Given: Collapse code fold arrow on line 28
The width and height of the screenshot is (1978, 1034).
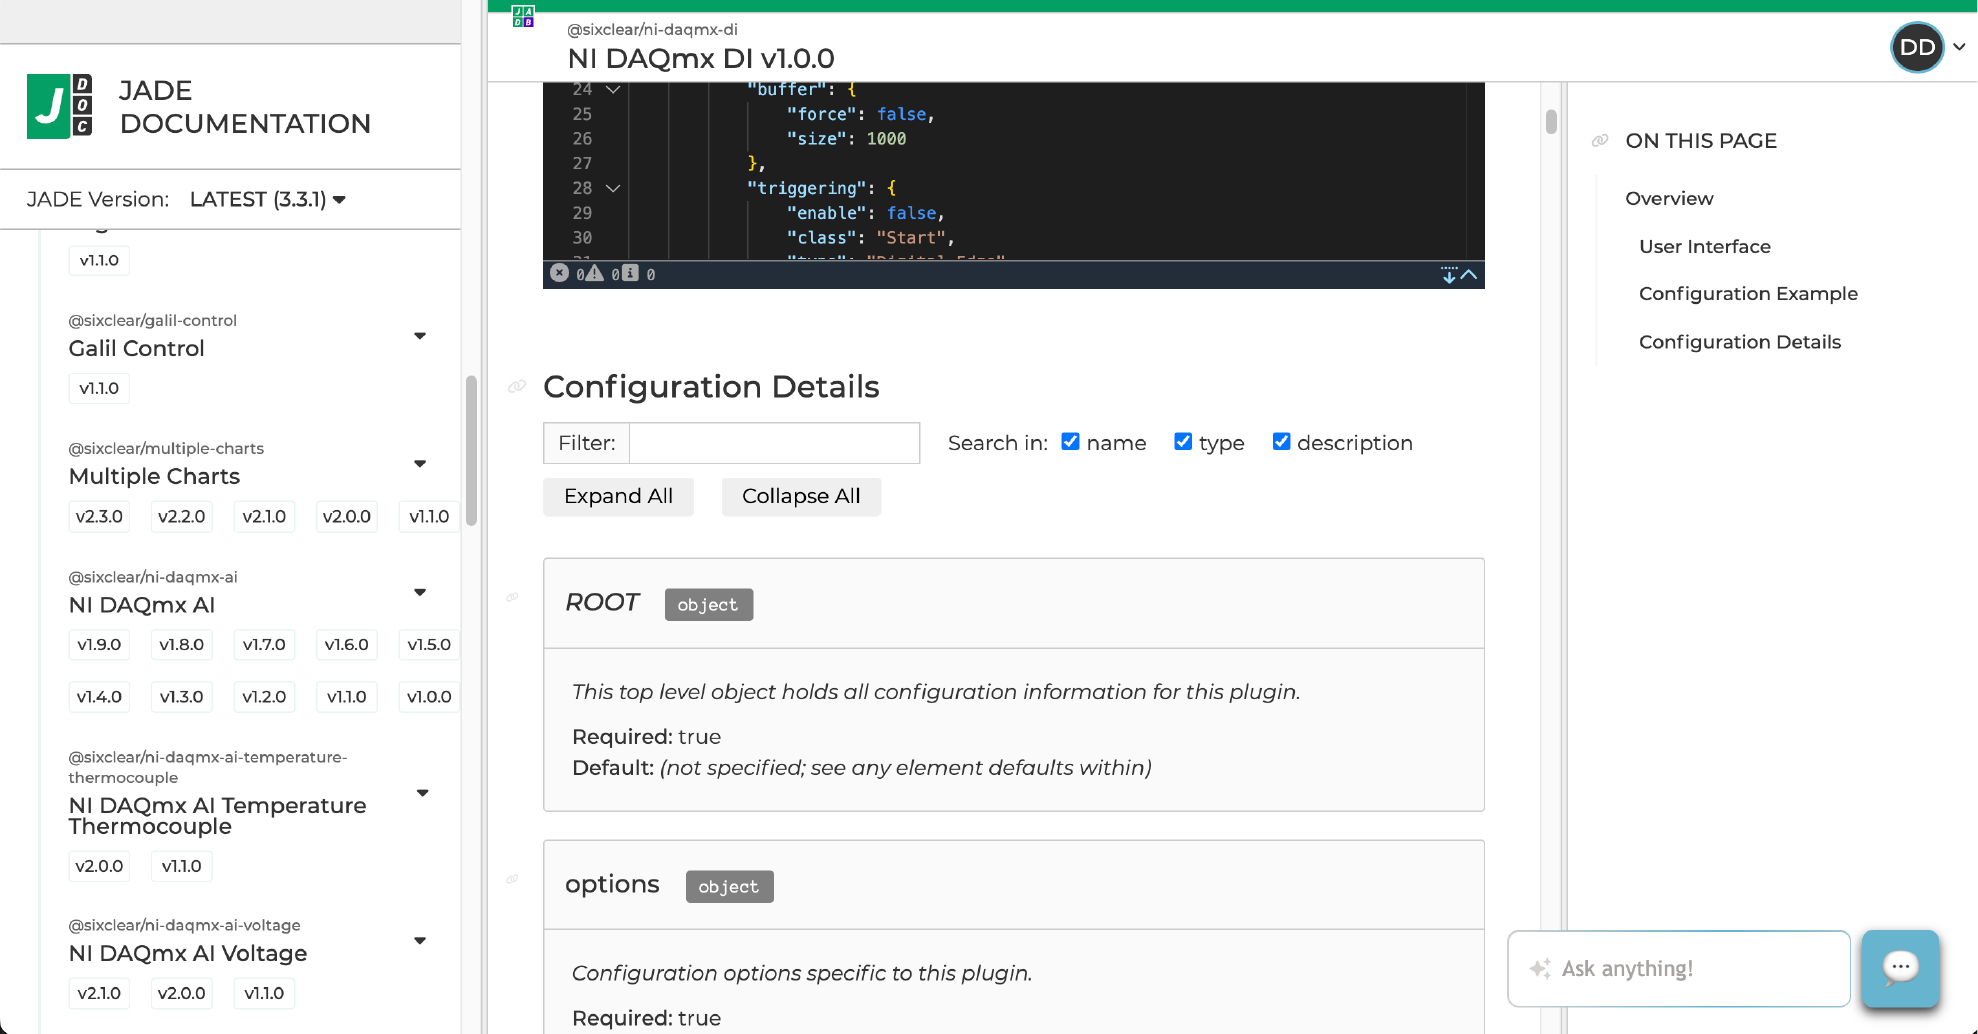Looking at the screenshot, I should coord(613,188).
